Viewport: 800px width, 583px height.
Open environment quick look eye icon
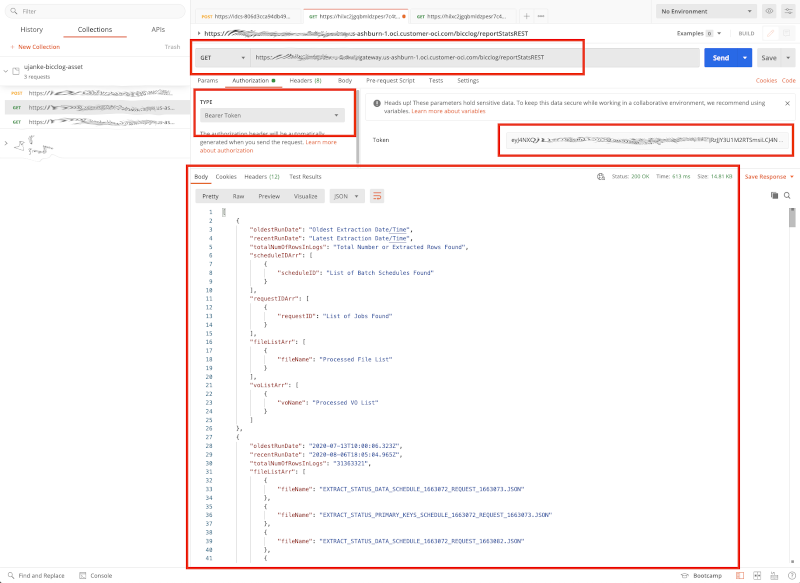(x=767, y=10)
